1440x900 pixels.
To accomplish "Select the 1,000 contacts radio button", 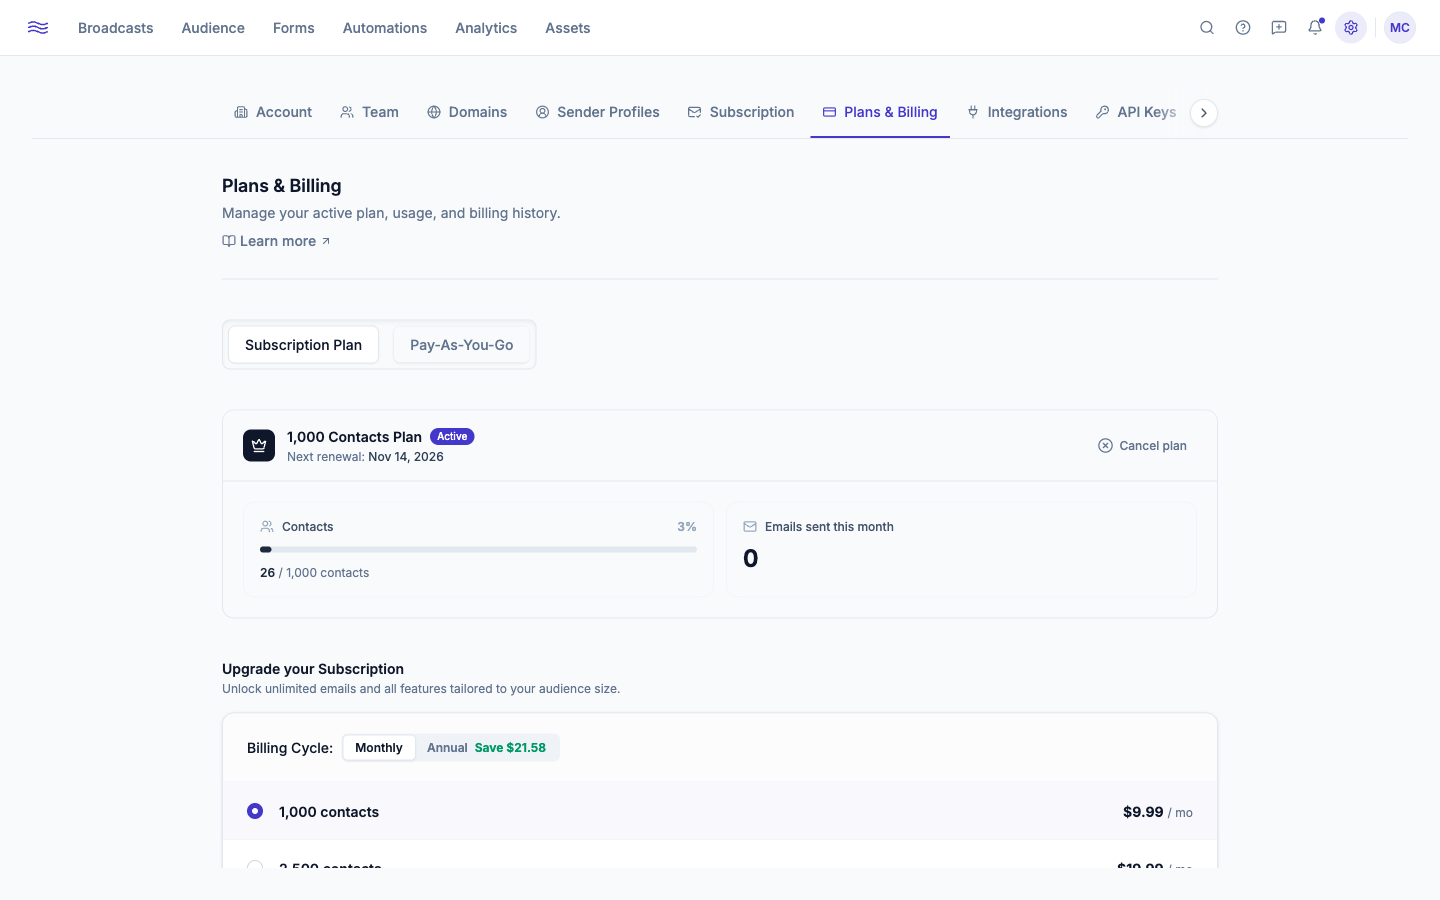I will coord(255,811).
